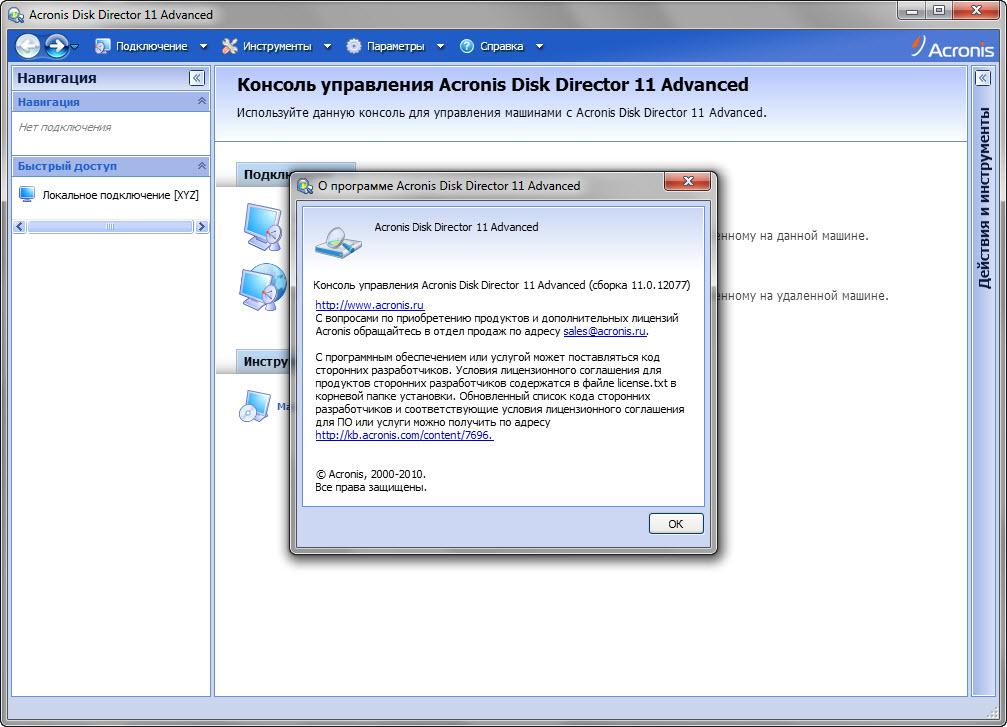
Task: Maximize the Acronis Disk Director window
Action: click(940, 10)
